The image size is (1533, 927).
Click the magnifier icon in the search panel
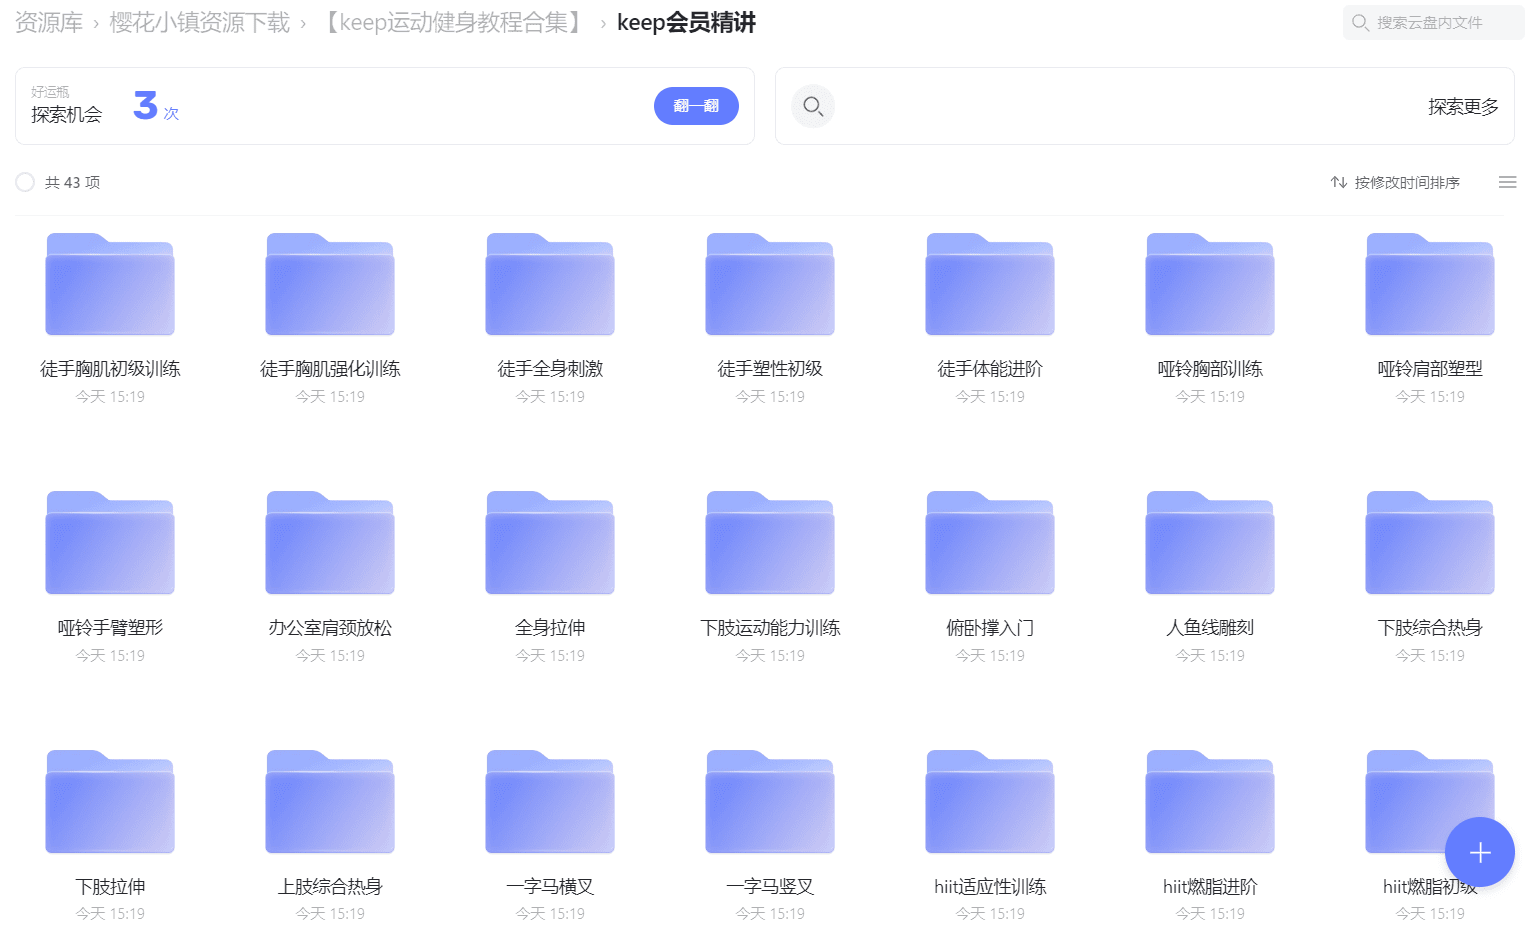(812, 106)
